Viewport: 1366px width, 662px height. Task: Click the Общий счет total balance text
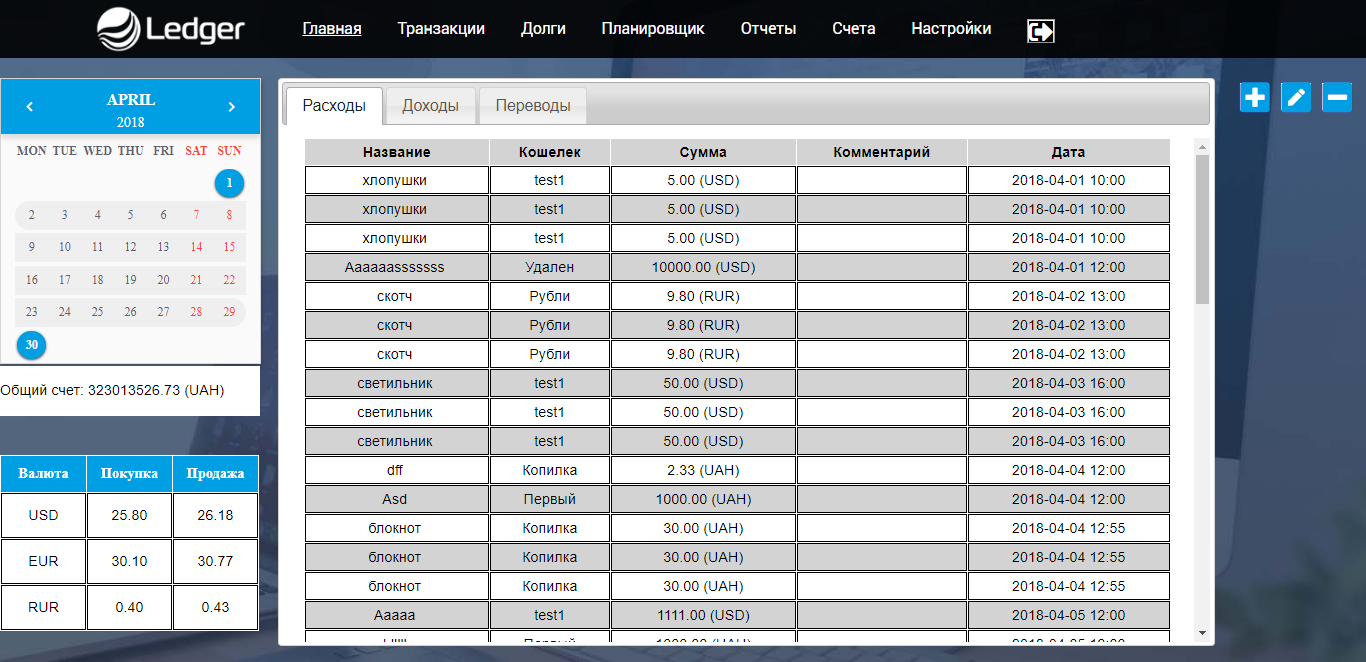112,390
